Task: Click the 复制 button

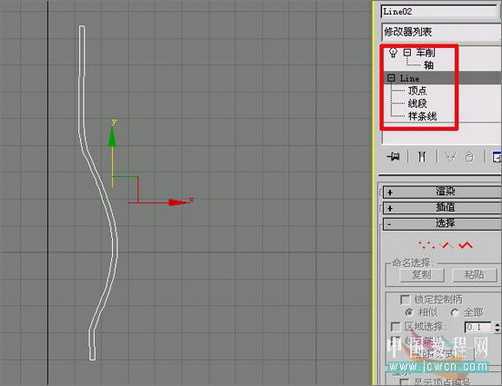Action: click(x=422, y=275)
